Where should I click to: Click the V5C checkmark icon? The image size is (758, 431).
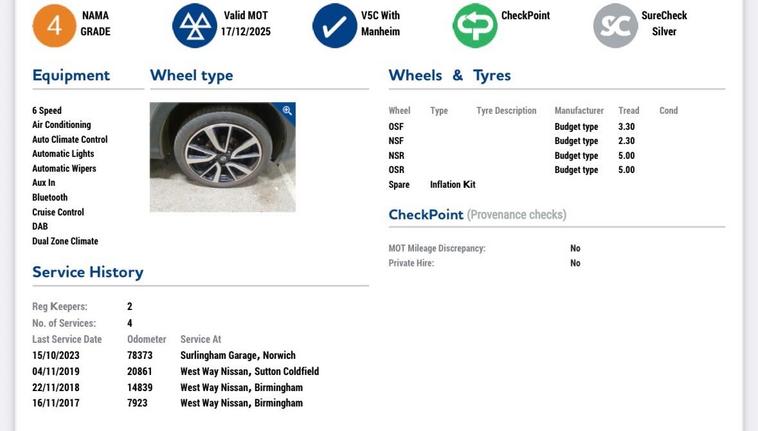pyautogui.click(x=334, y=25)
